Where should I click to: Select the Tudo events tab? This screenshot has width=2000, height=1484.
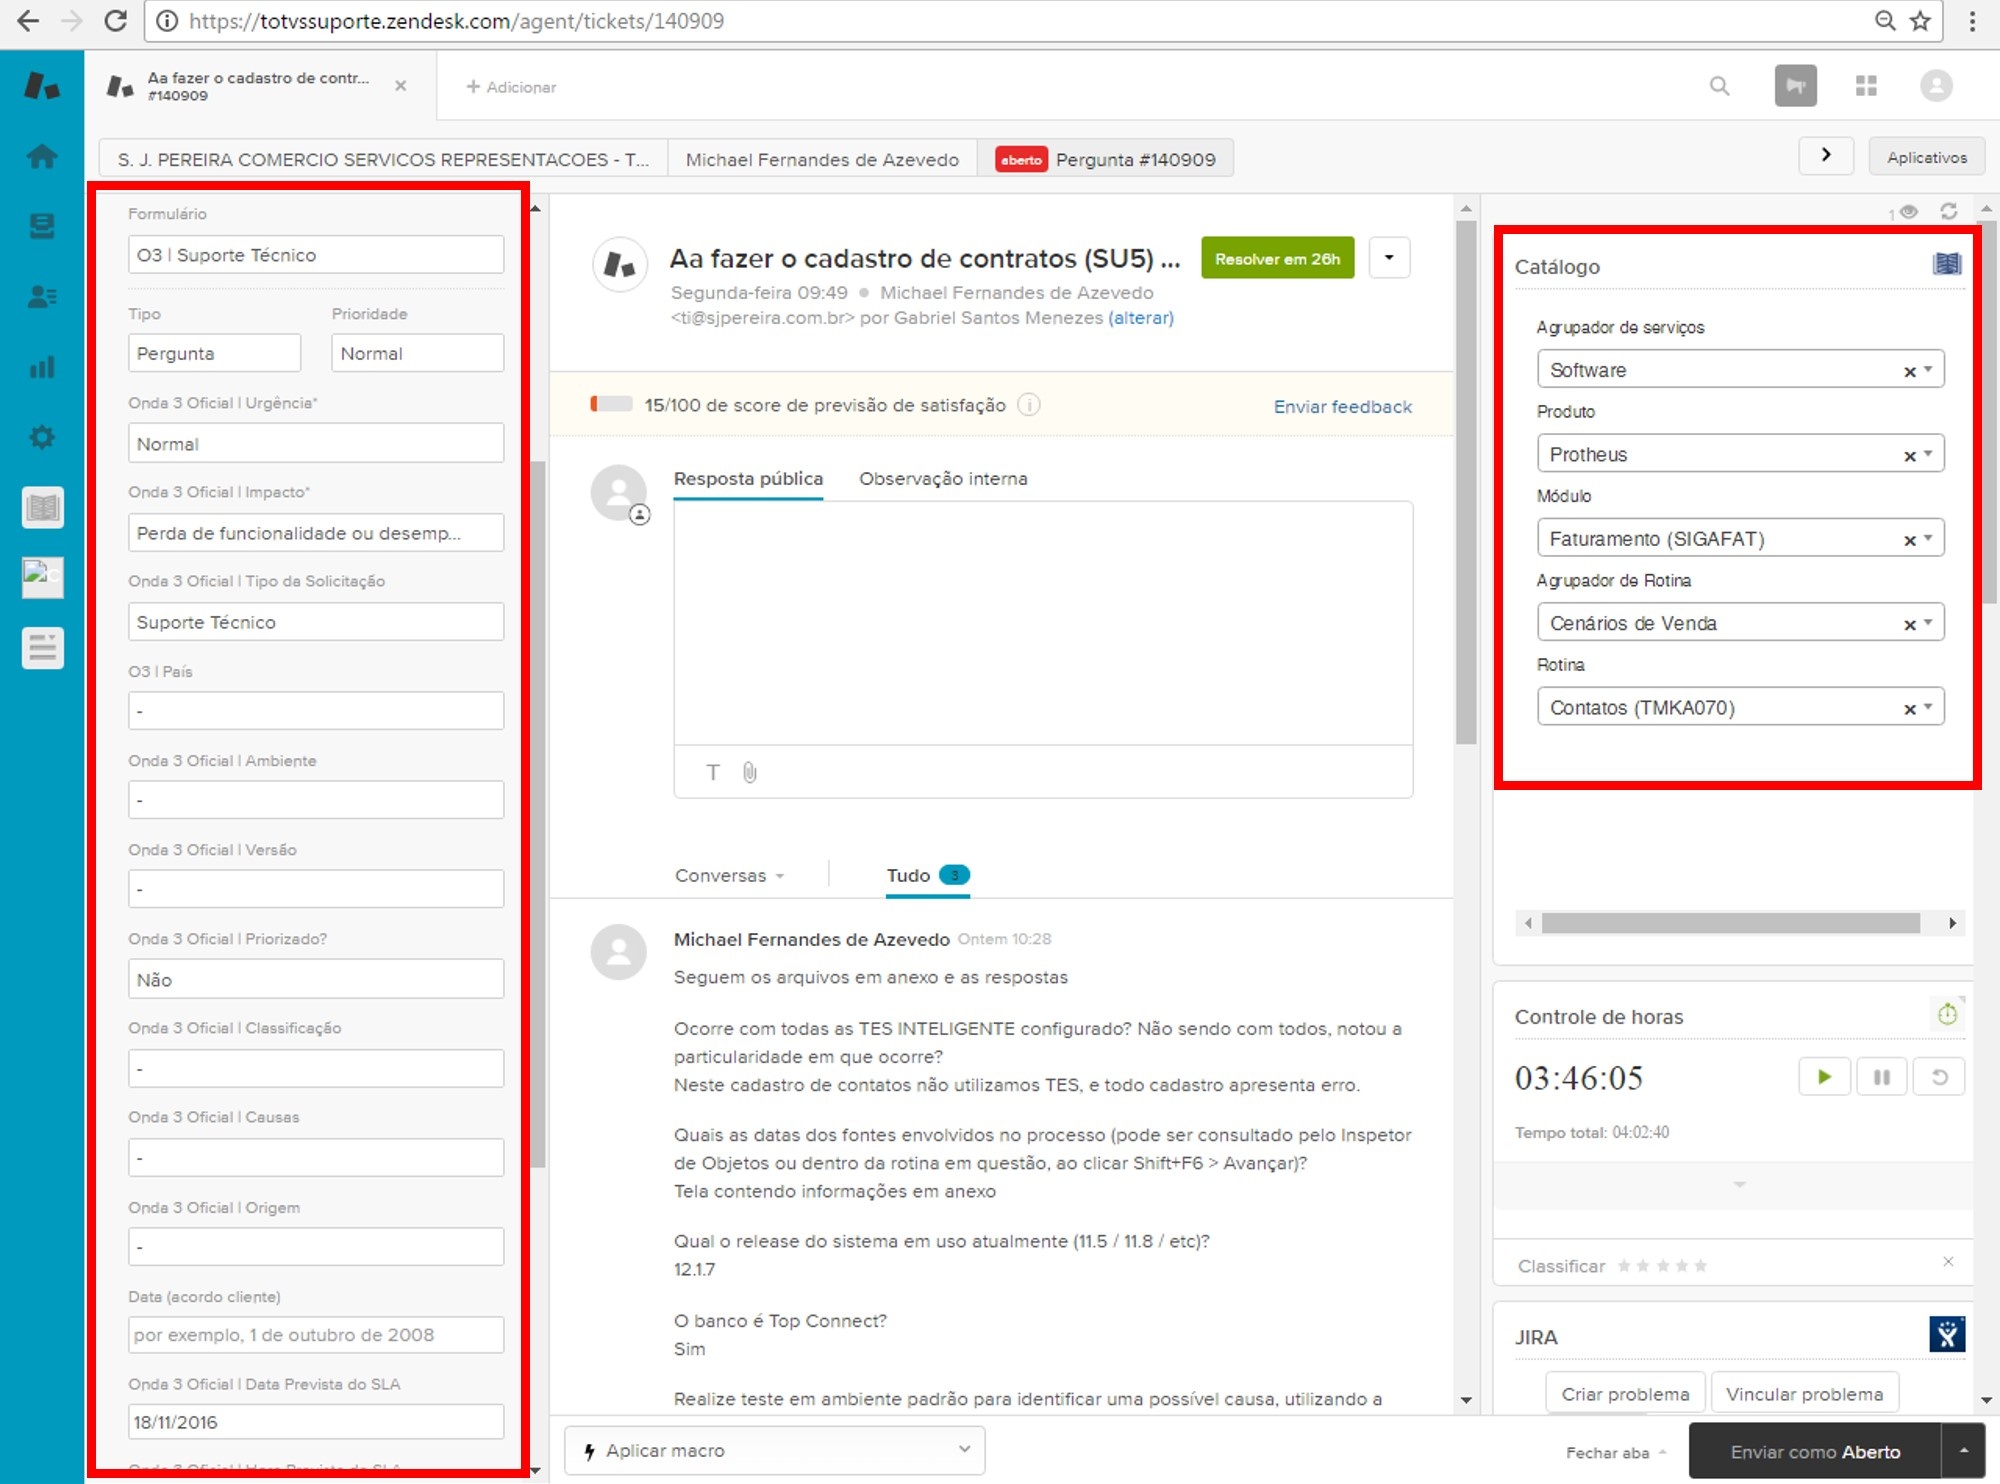pos(908,875)
